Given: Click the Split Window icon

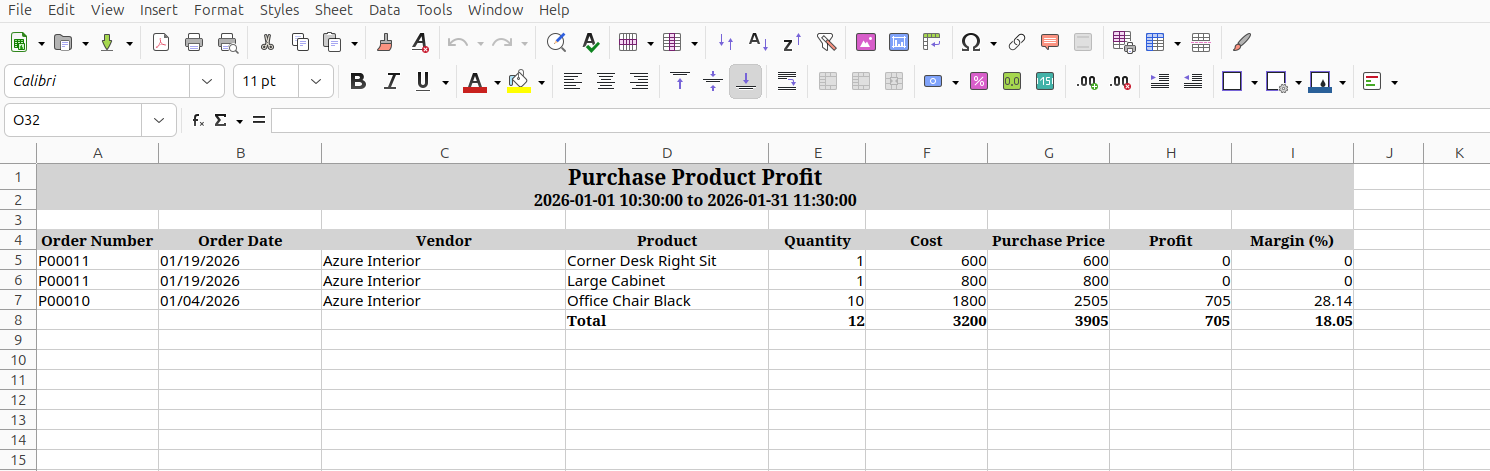Looking at the screenshot, I should [1202, 43].
